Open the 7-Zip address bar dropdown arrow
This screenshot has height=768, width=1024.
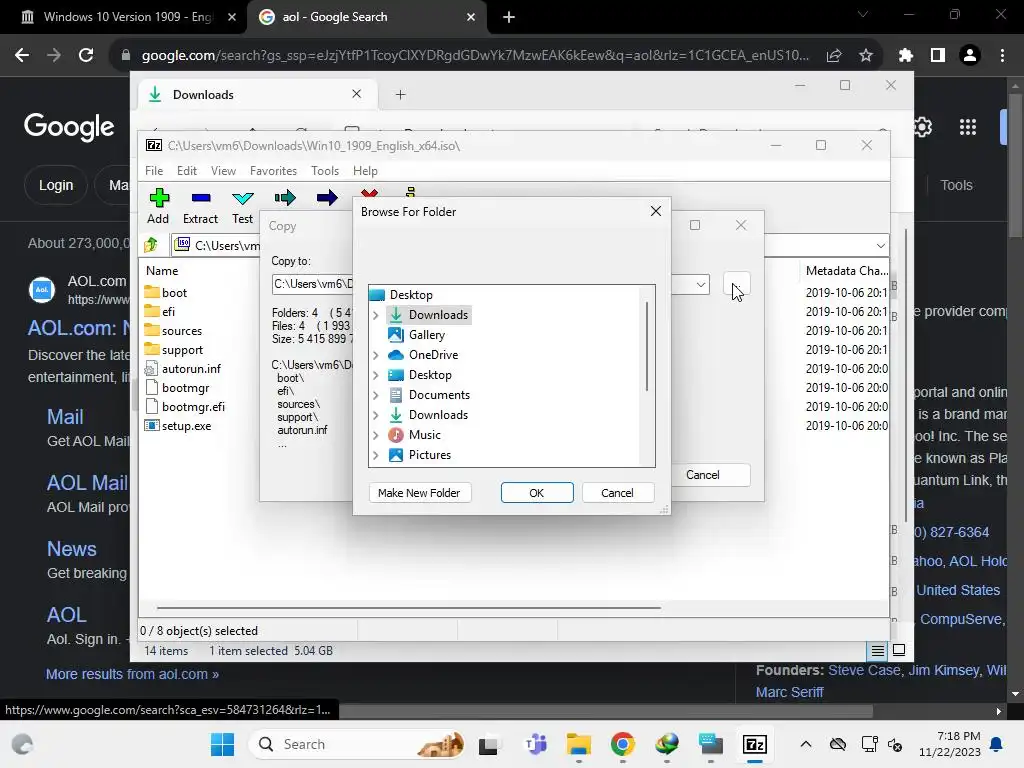880,246
